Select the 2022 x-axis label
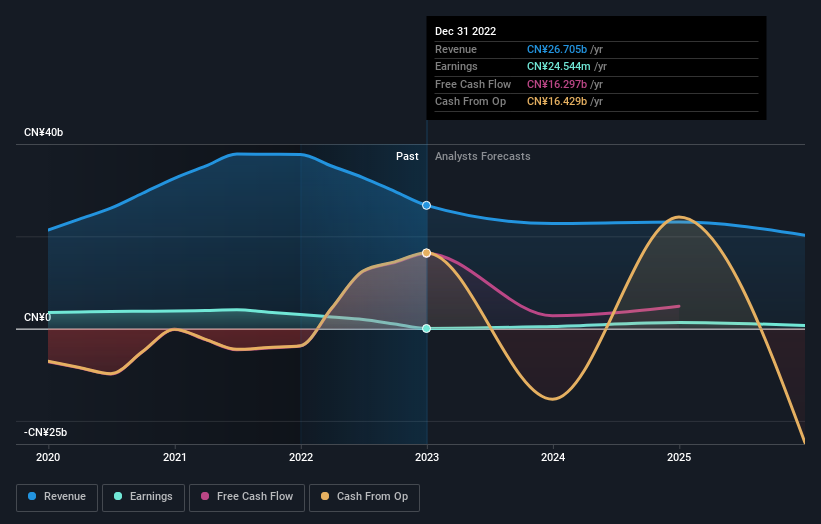The height and width of the screenshot is (524, 821). coord(301,458)
